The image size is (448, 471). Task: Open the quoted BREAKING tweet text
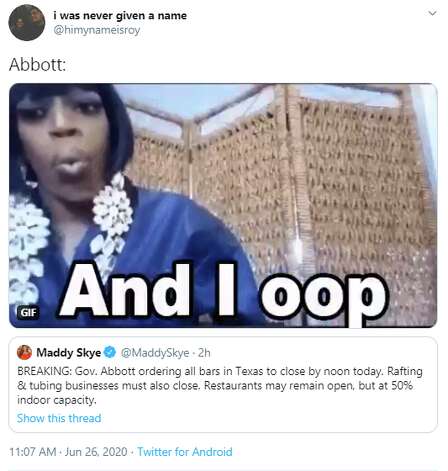220,385
